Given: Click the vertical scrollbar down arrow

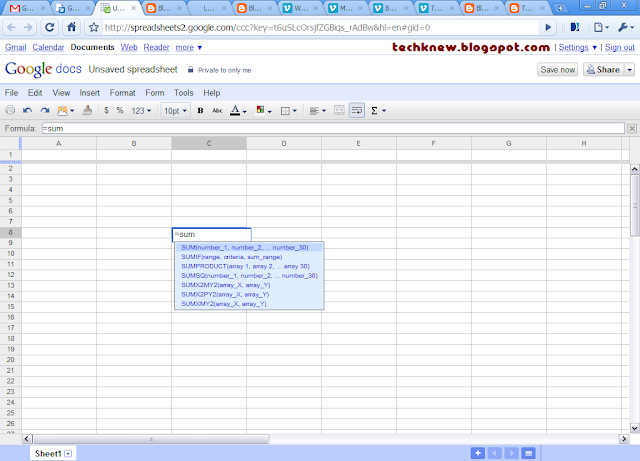Looking at the screenshot, I should (x=635, y=428).
